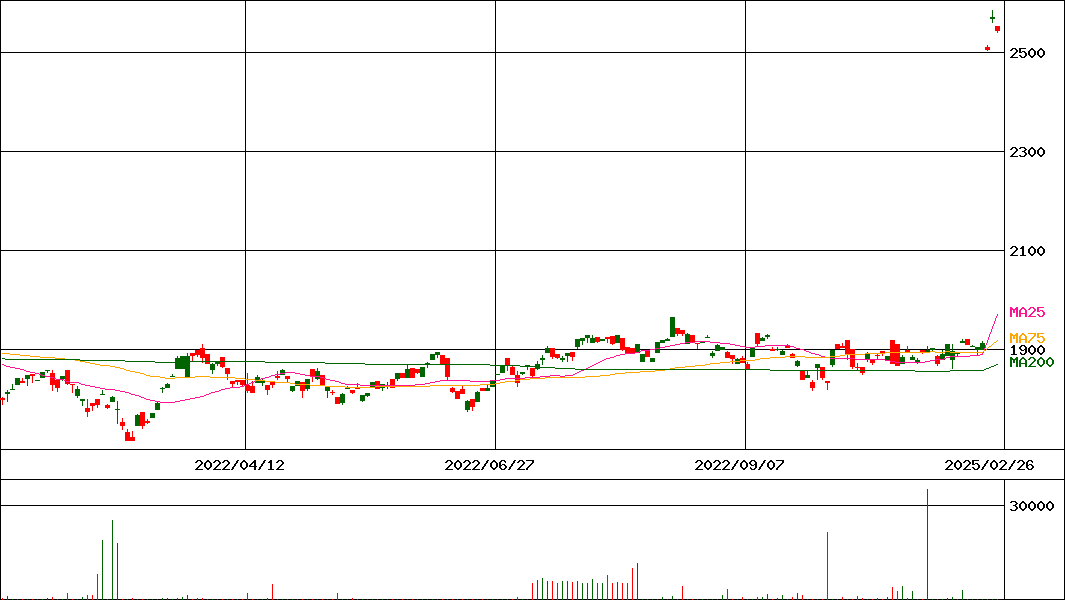Click the tall red volume bar near September

[827, 565]
